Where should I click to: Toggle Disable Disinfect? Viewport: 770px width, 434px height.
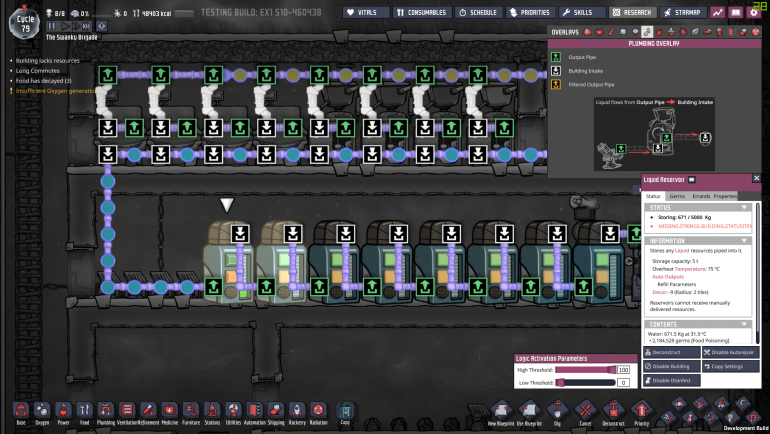pos(672,380)
